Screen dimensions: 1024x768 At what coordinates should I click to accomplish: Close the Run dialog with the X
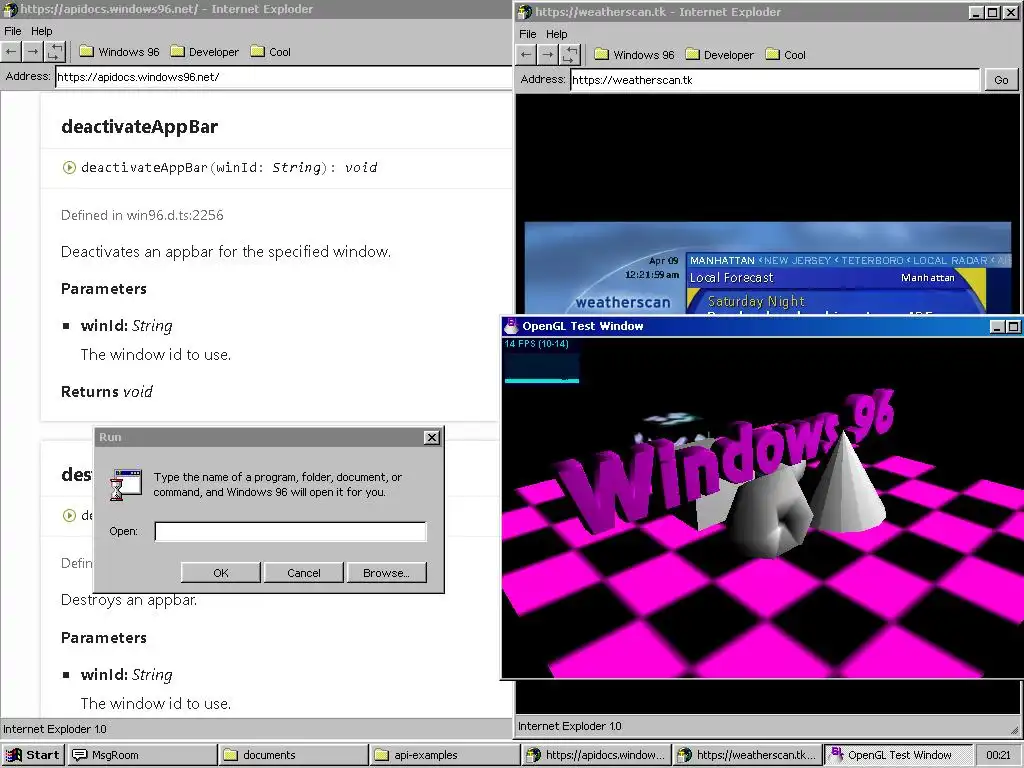click(x=432, y=438)
